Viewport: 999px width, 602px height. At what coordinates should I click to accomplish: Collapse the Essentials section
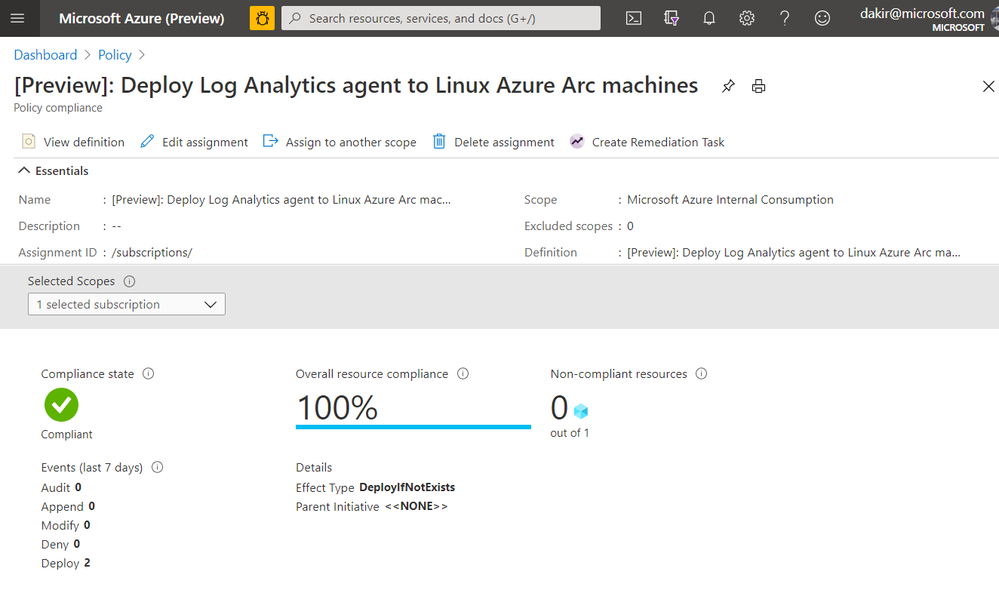(x=24, y=171)
